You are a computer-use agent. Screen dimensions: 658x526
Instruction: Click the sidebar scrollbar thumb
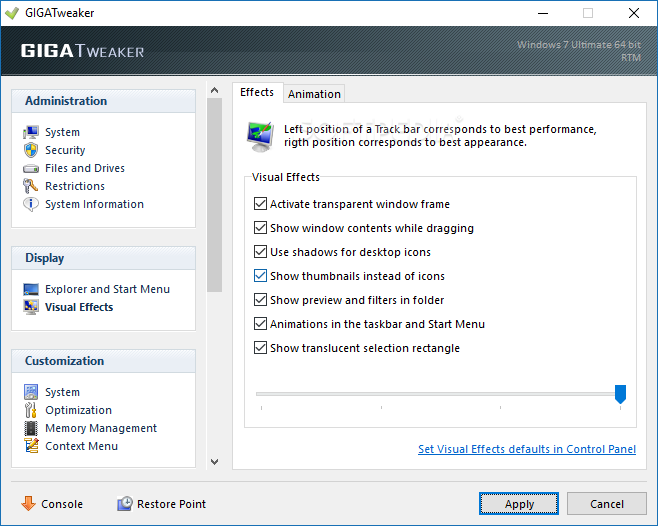214,195
